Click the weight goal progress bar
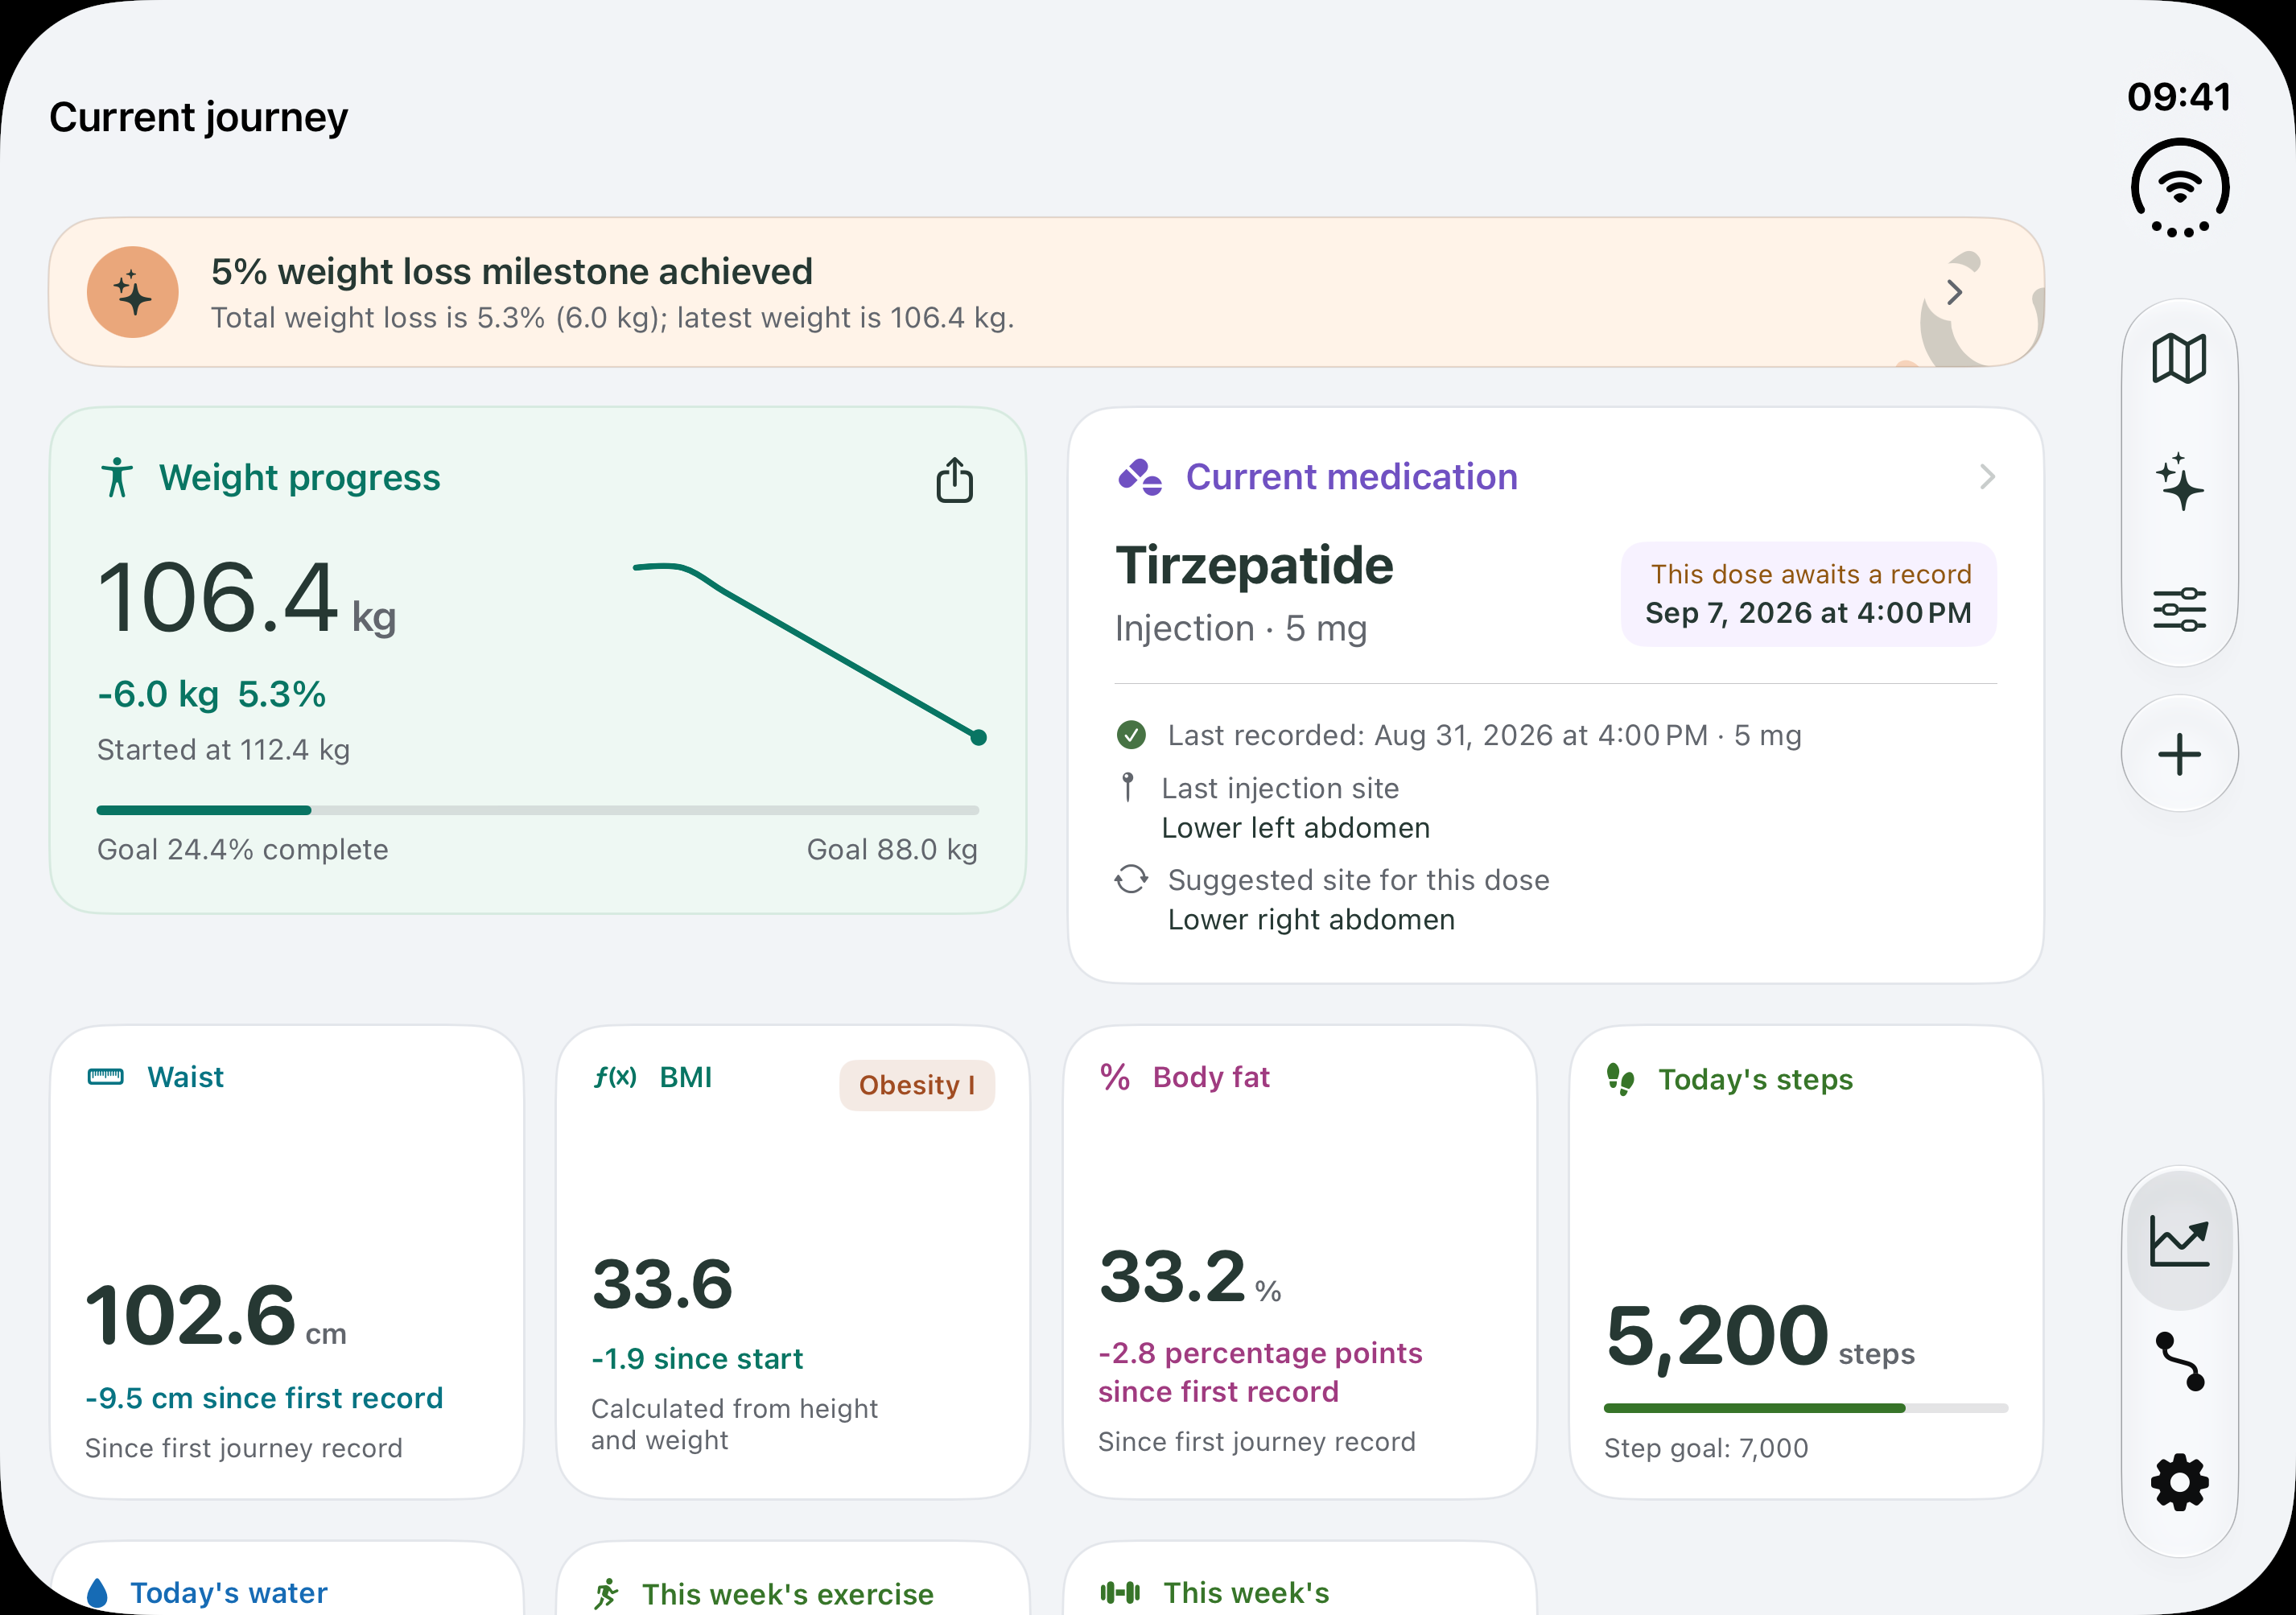 click(x=537, y=810)
